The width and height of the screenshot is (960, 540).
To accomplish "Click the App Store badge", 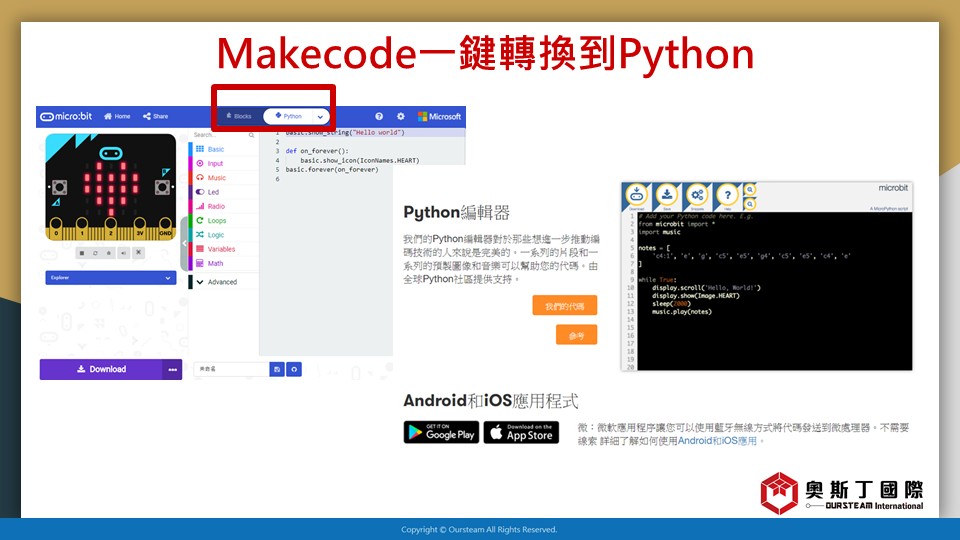I will tap(521, 432).
